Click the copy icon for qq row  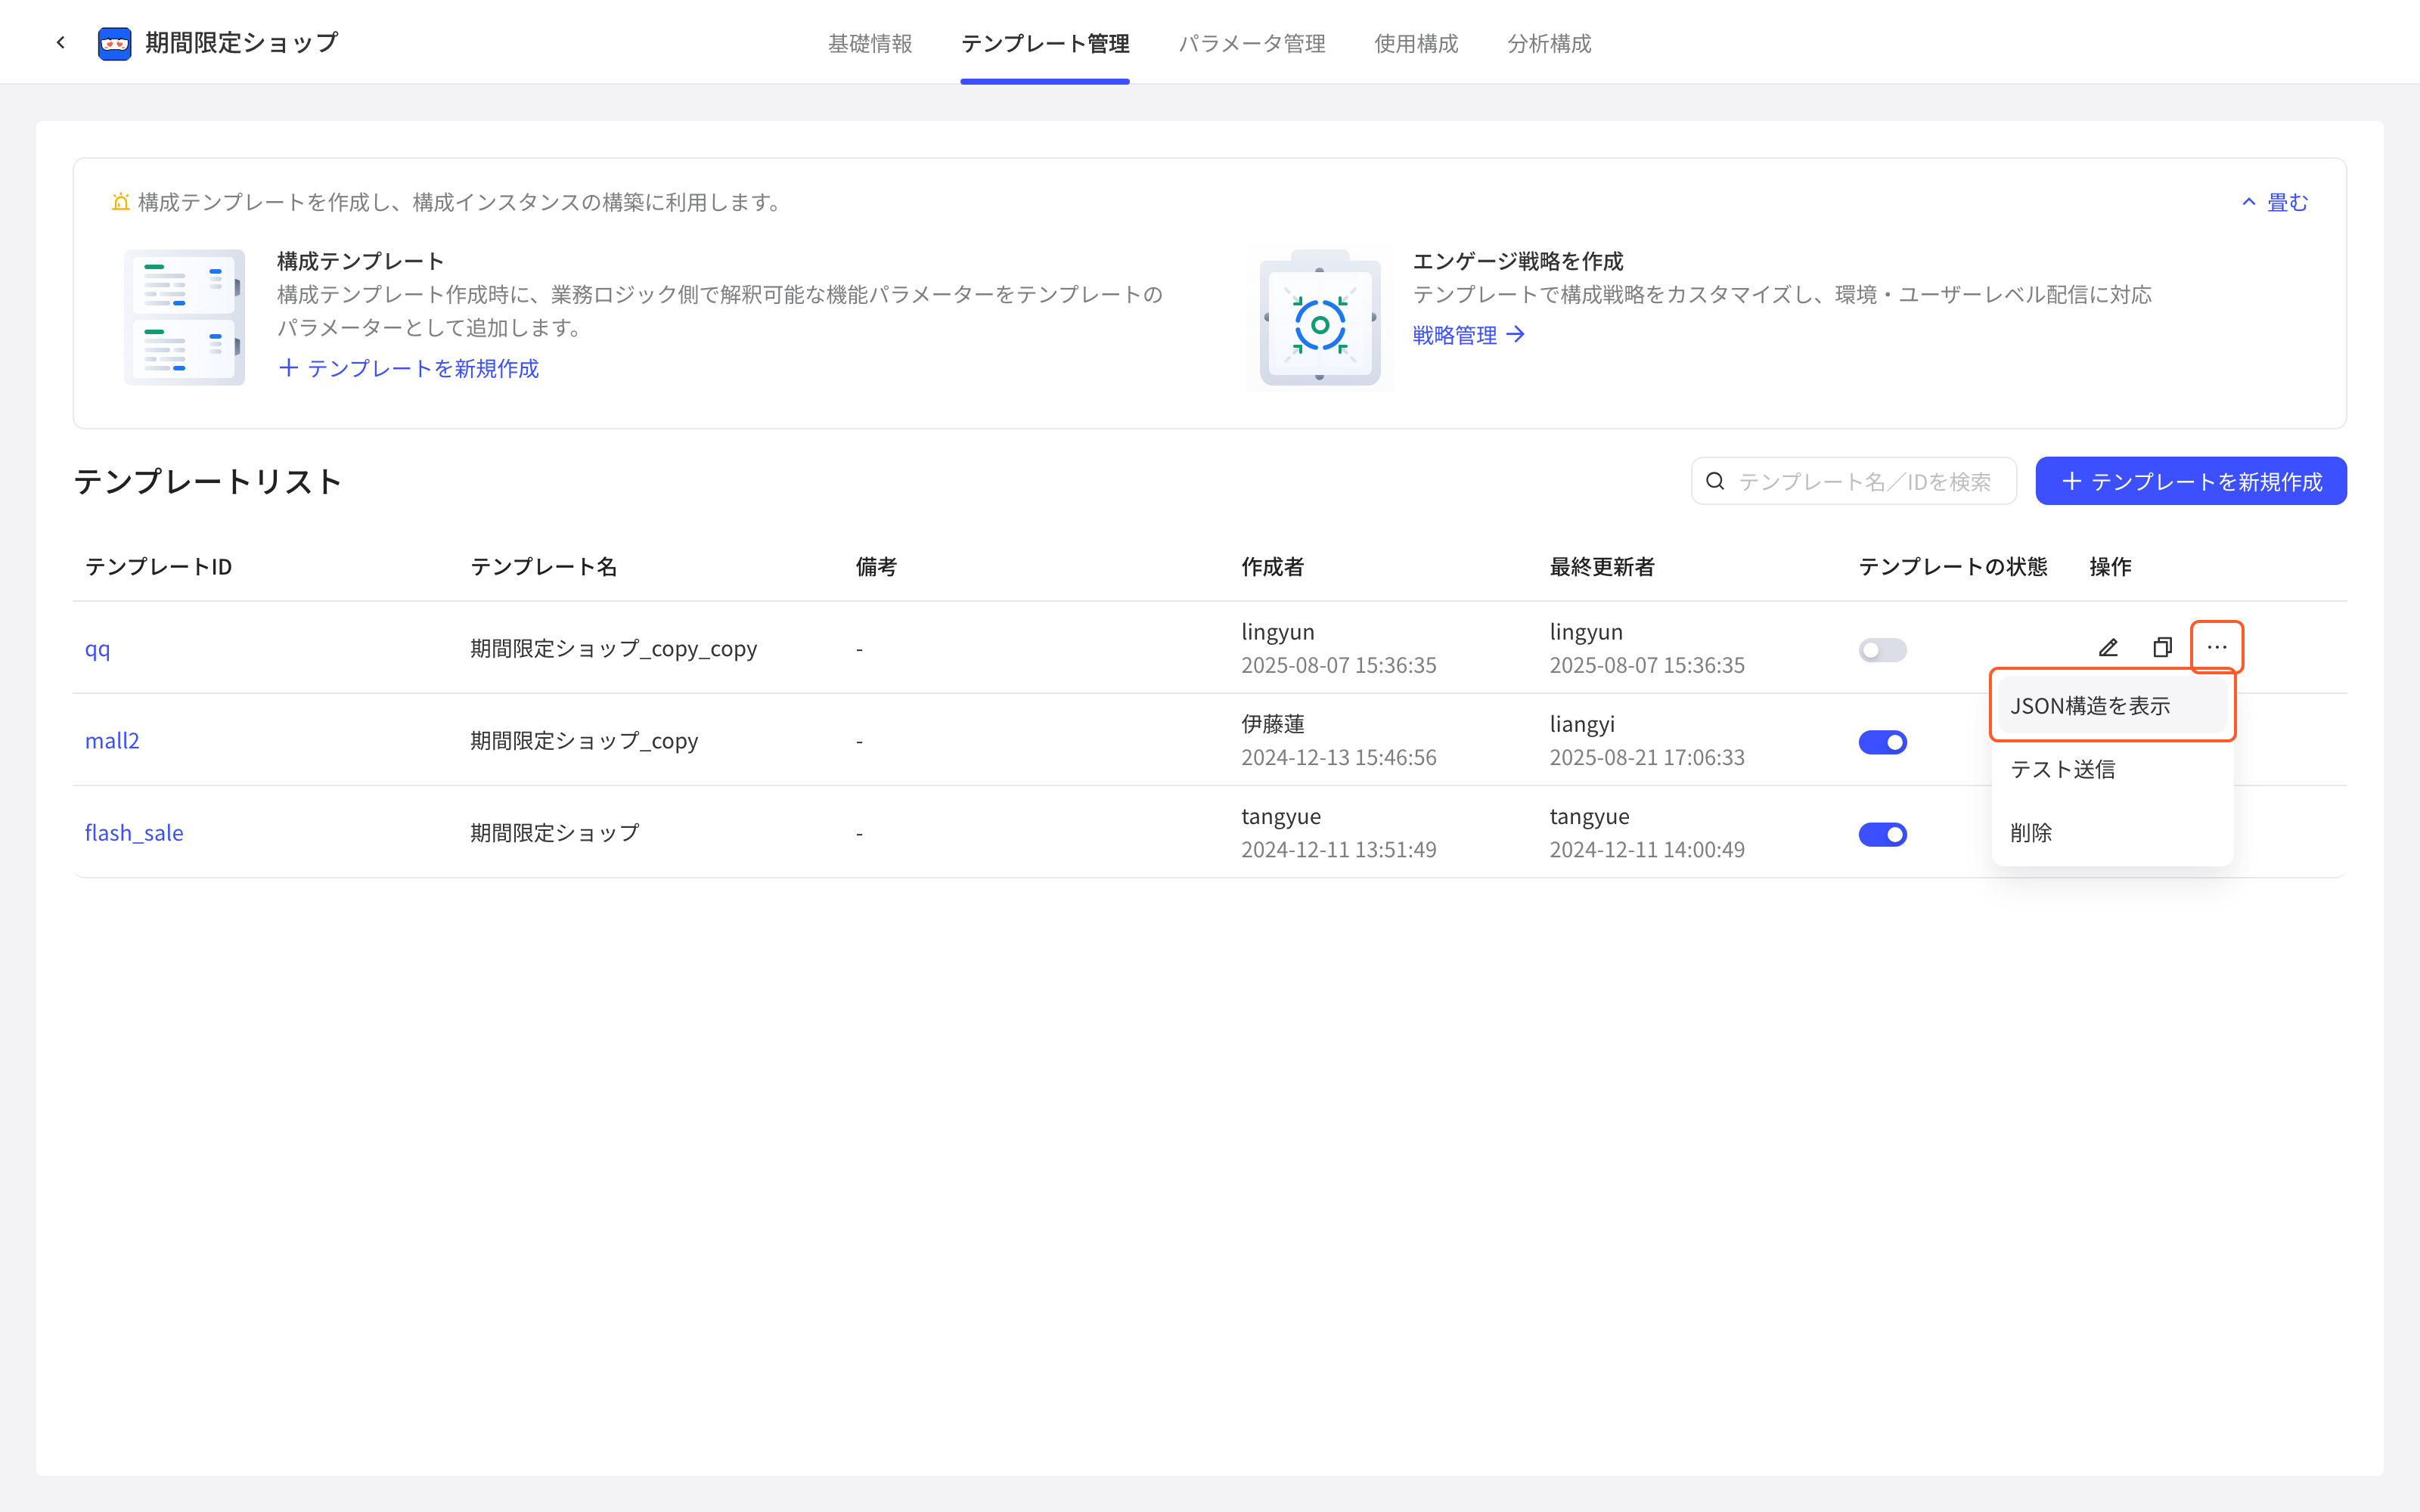click(x=2162, y=648)
